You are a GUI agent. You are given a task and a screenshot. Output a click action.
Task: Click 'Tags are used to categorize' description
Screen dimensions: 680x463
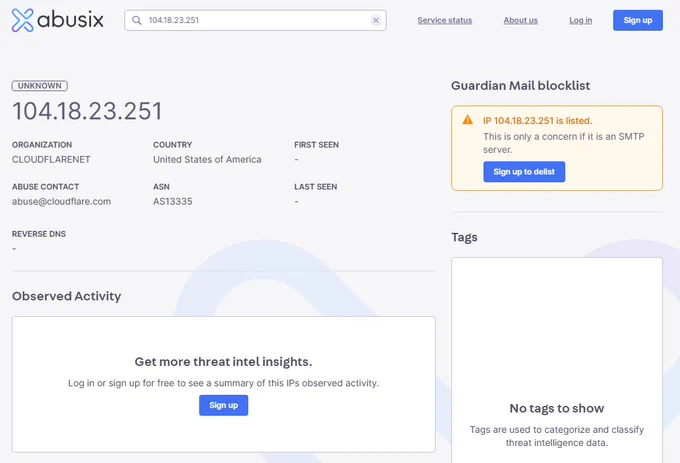click(x=557, y=436)
